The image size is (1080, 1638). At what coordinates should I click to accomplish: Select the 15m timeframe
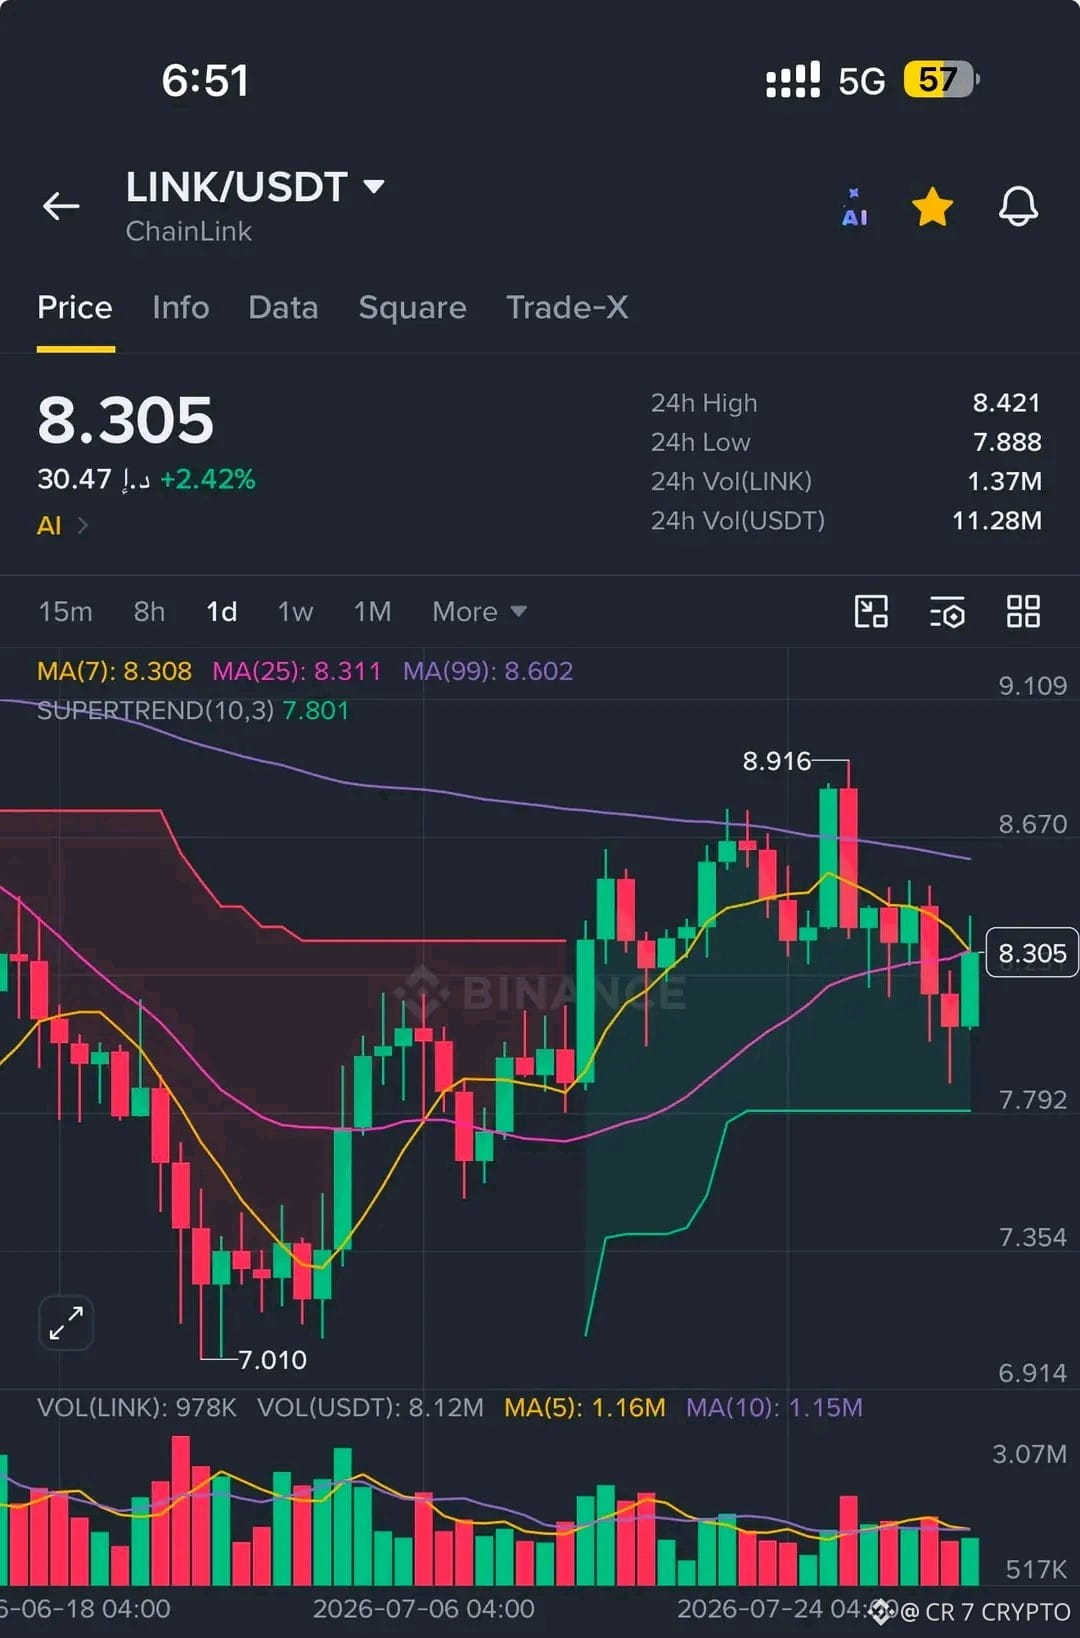[65, 611]
